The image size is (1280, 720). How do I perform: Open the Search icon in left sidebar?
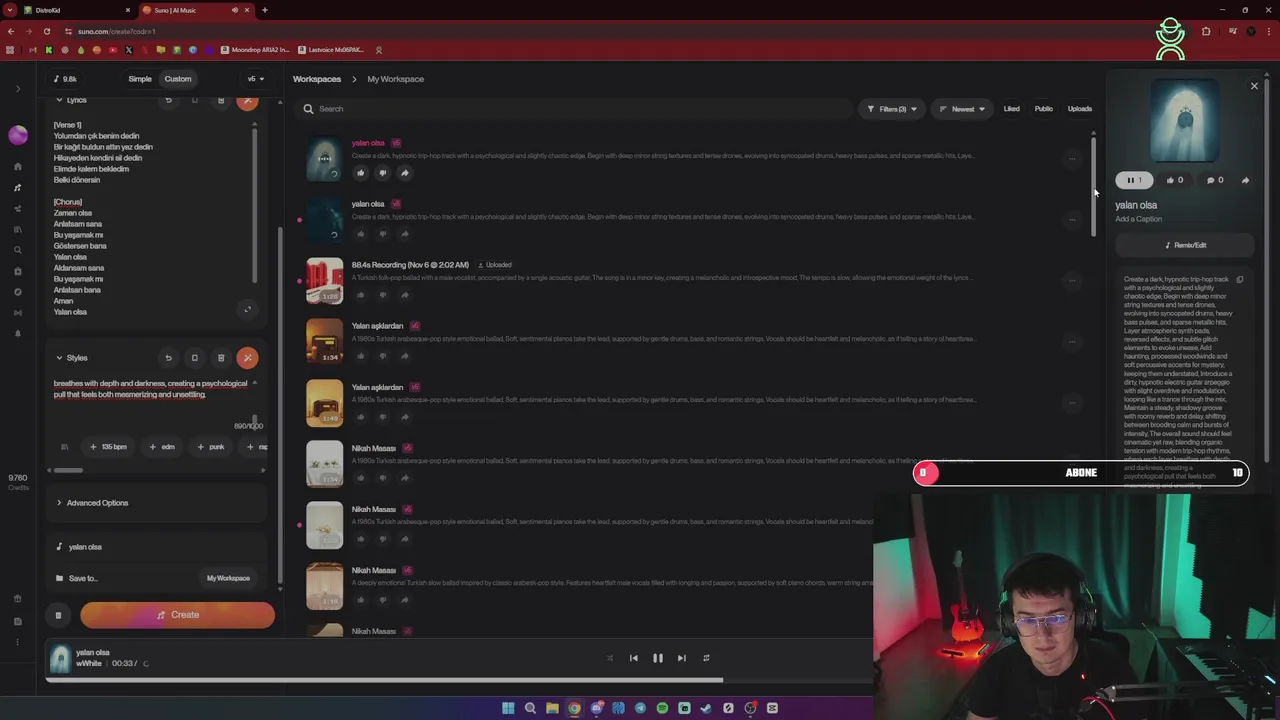[x=18, y=250]
